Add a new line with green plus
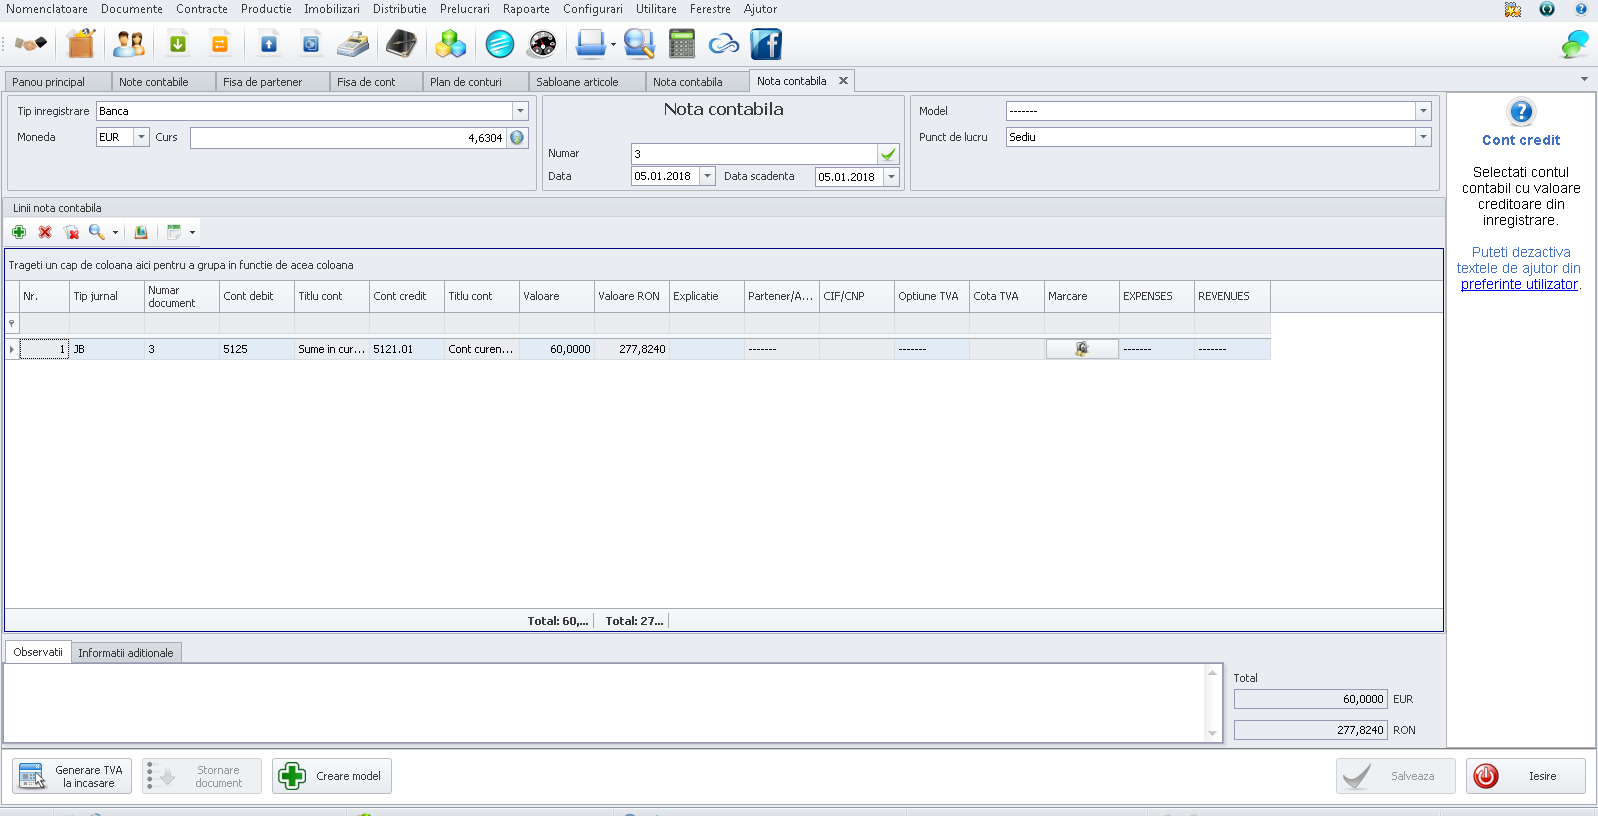The height and width of the screenshot is (816, 1598). click(x=19, y=232)
